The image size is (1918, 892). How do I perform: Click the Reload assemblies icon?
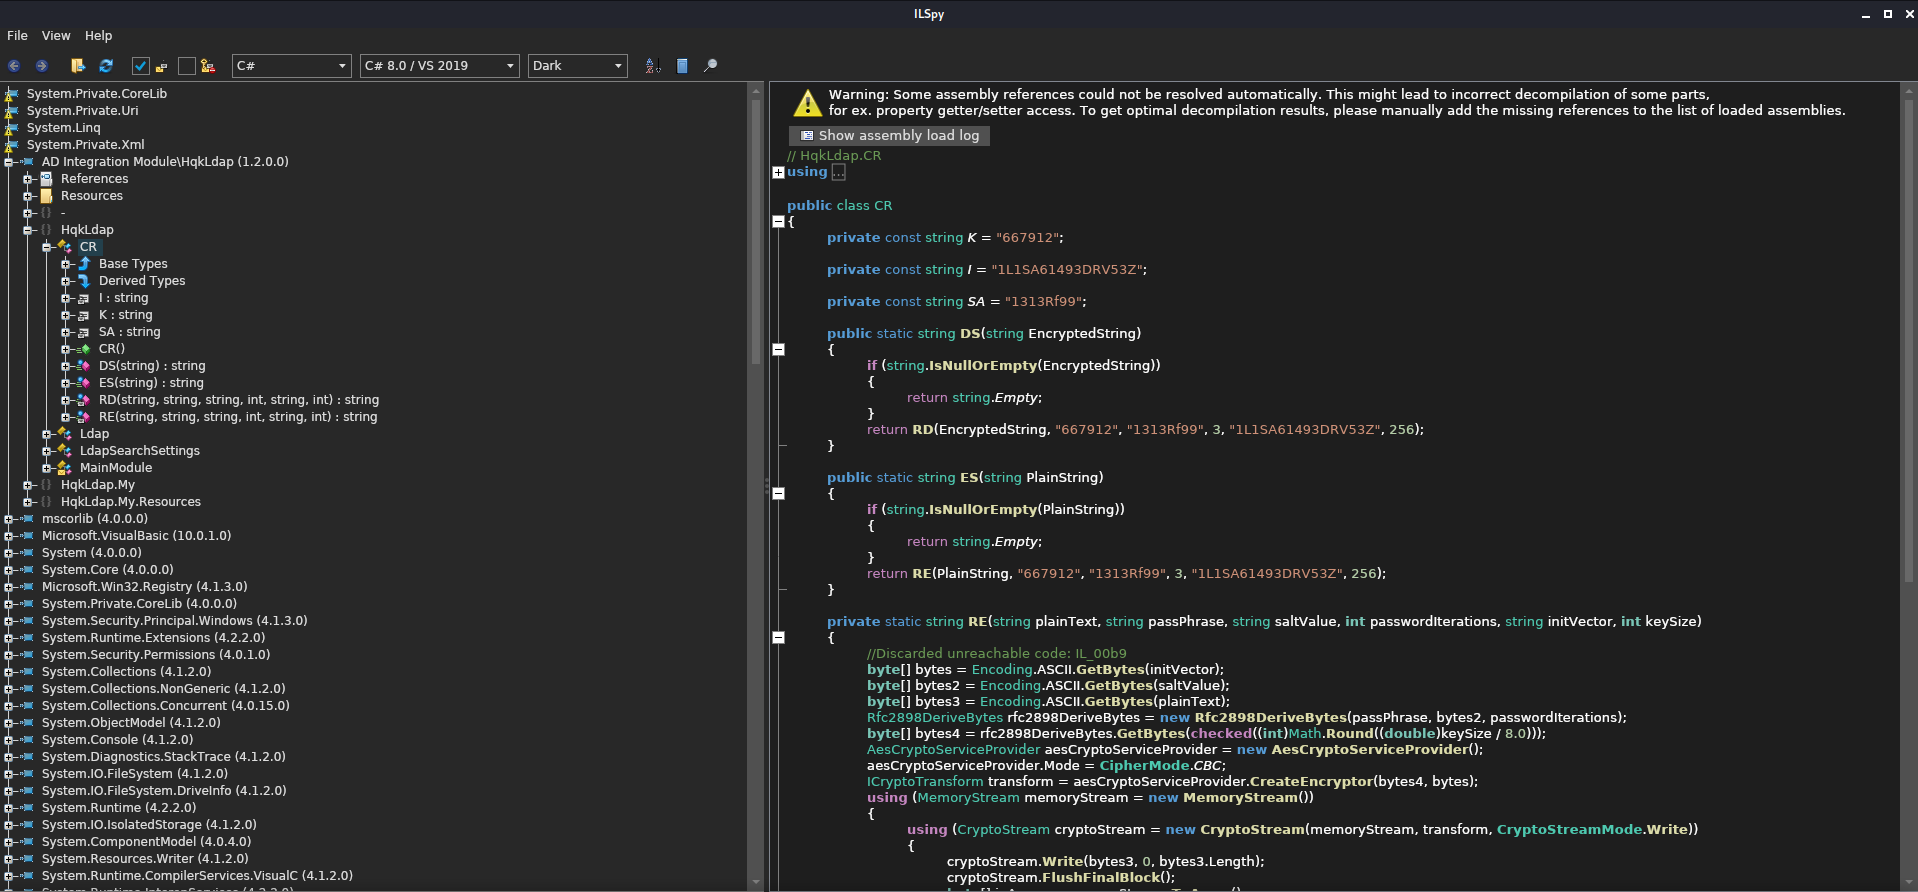tap(106, 66)
